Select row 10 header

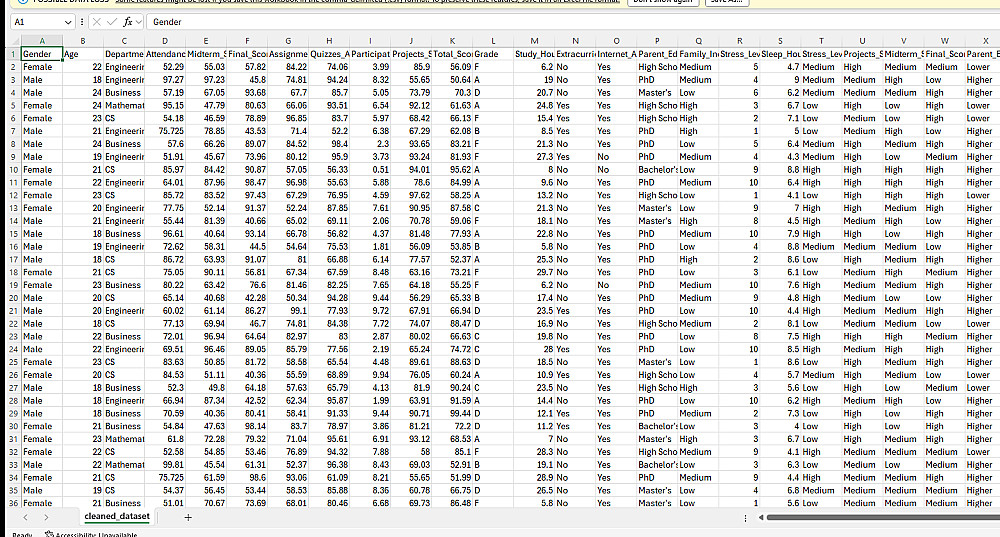tap(13, 170)
